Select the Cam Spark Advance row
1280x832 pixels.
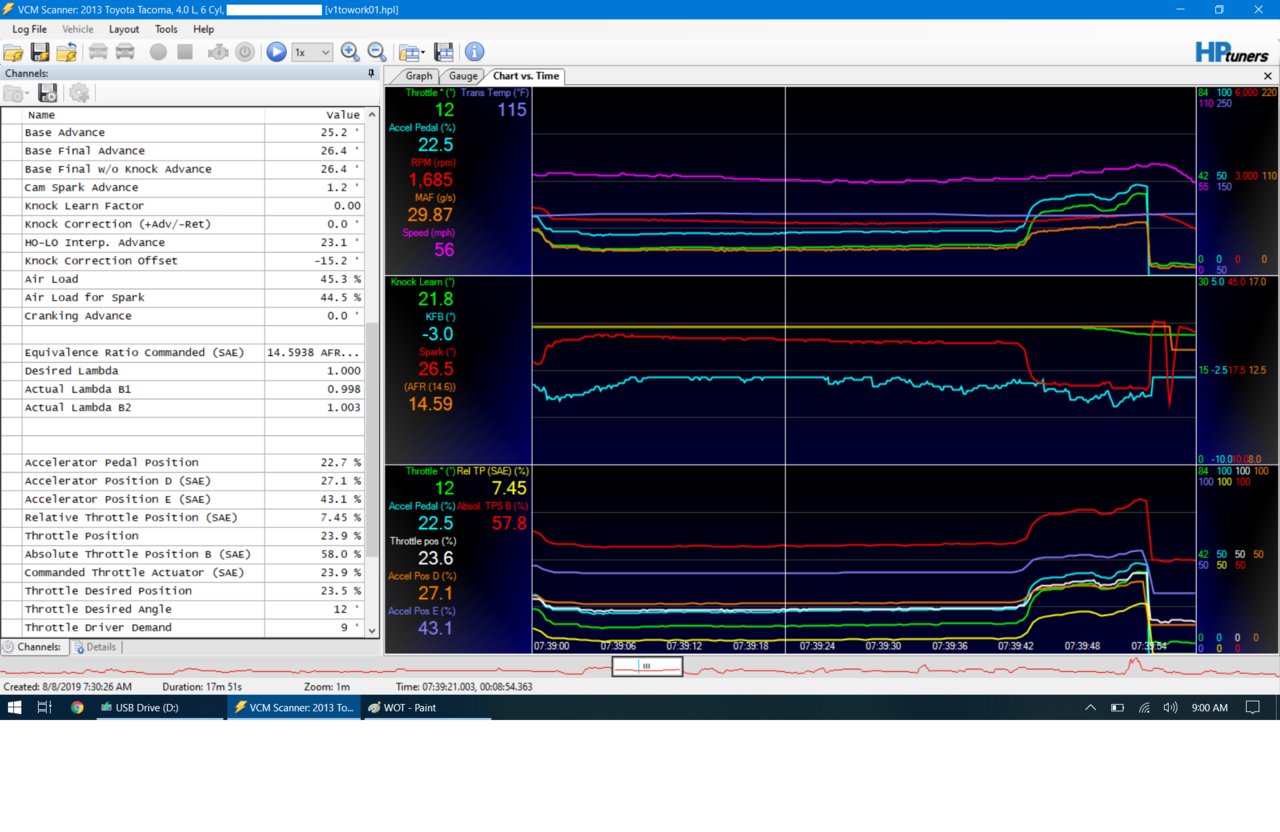(x=183, y=187)
